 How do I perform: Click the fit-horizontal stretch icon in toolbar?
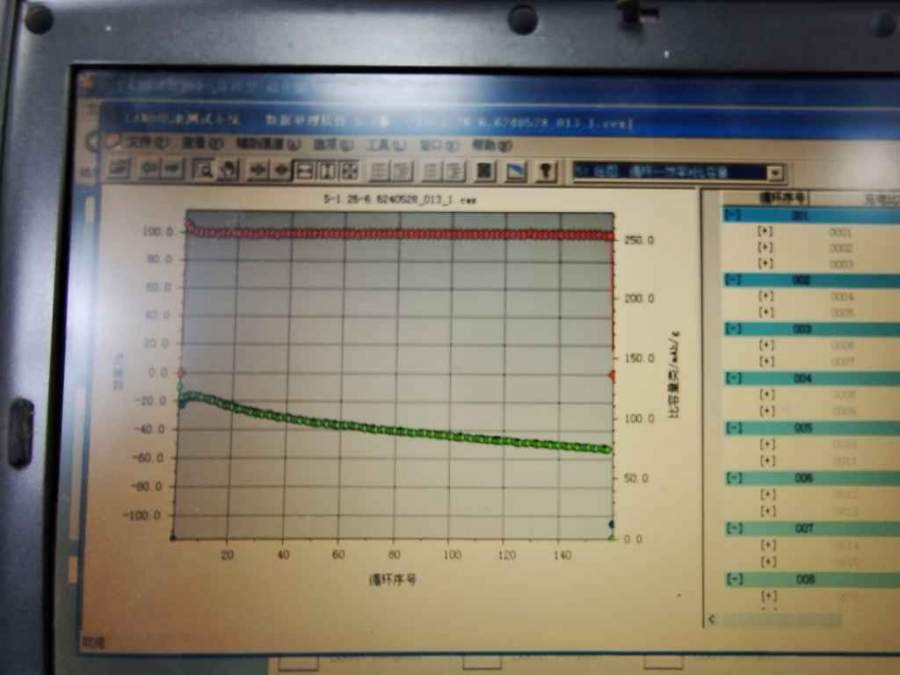pyautogui.click(x=304, y=171)
